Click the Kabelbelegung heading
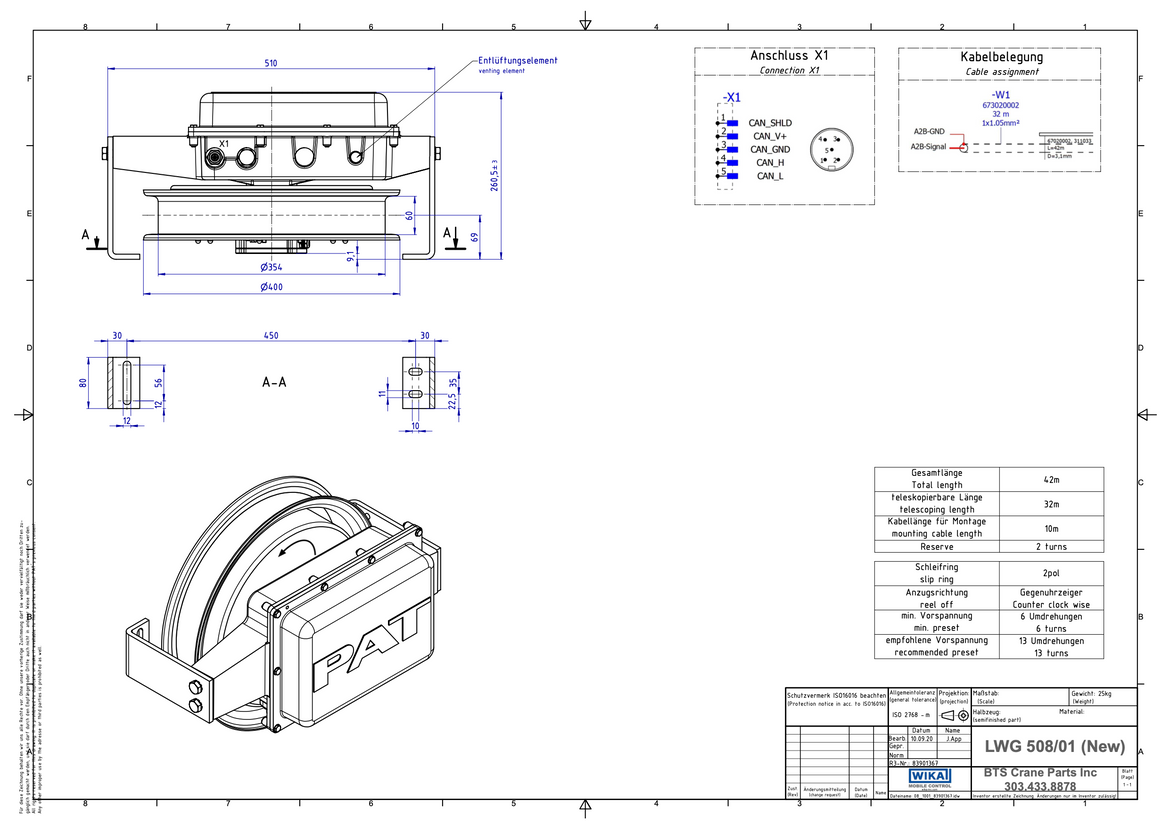 (x=1001, y=57)
